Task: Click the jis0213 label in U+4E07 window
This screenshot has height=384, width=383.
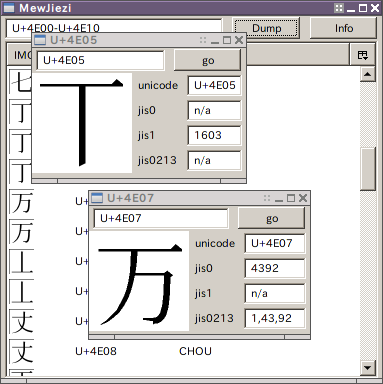Action: click(x=214, y=318)
